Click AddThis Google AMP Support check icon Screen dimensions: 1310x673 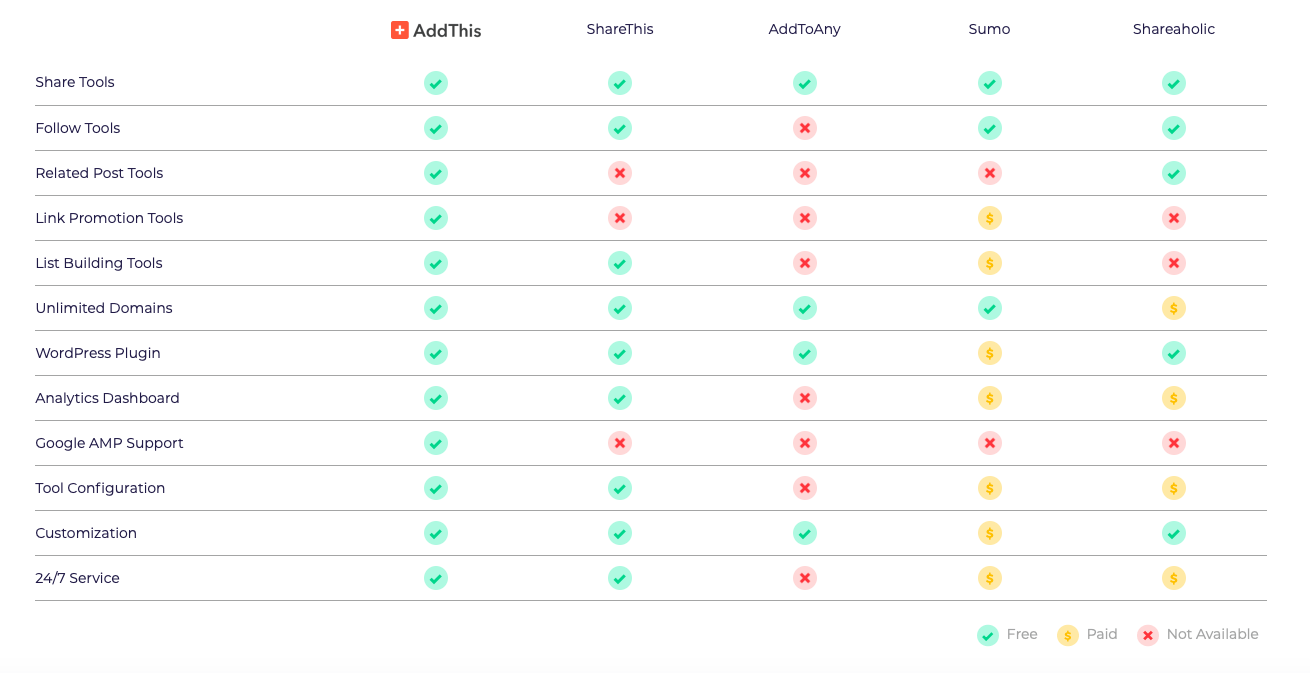[x=436, y=443]
